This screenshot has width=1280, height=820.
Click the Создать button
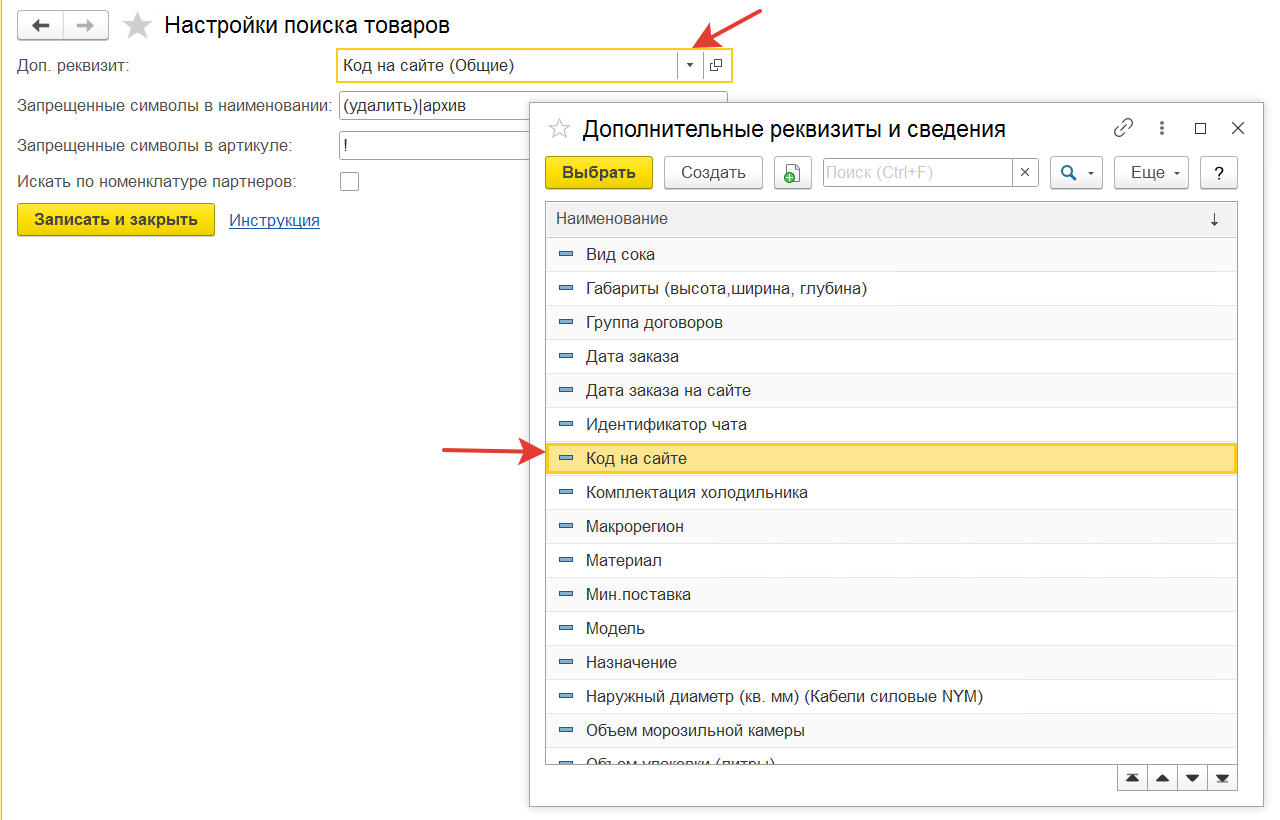pos(713,172)
